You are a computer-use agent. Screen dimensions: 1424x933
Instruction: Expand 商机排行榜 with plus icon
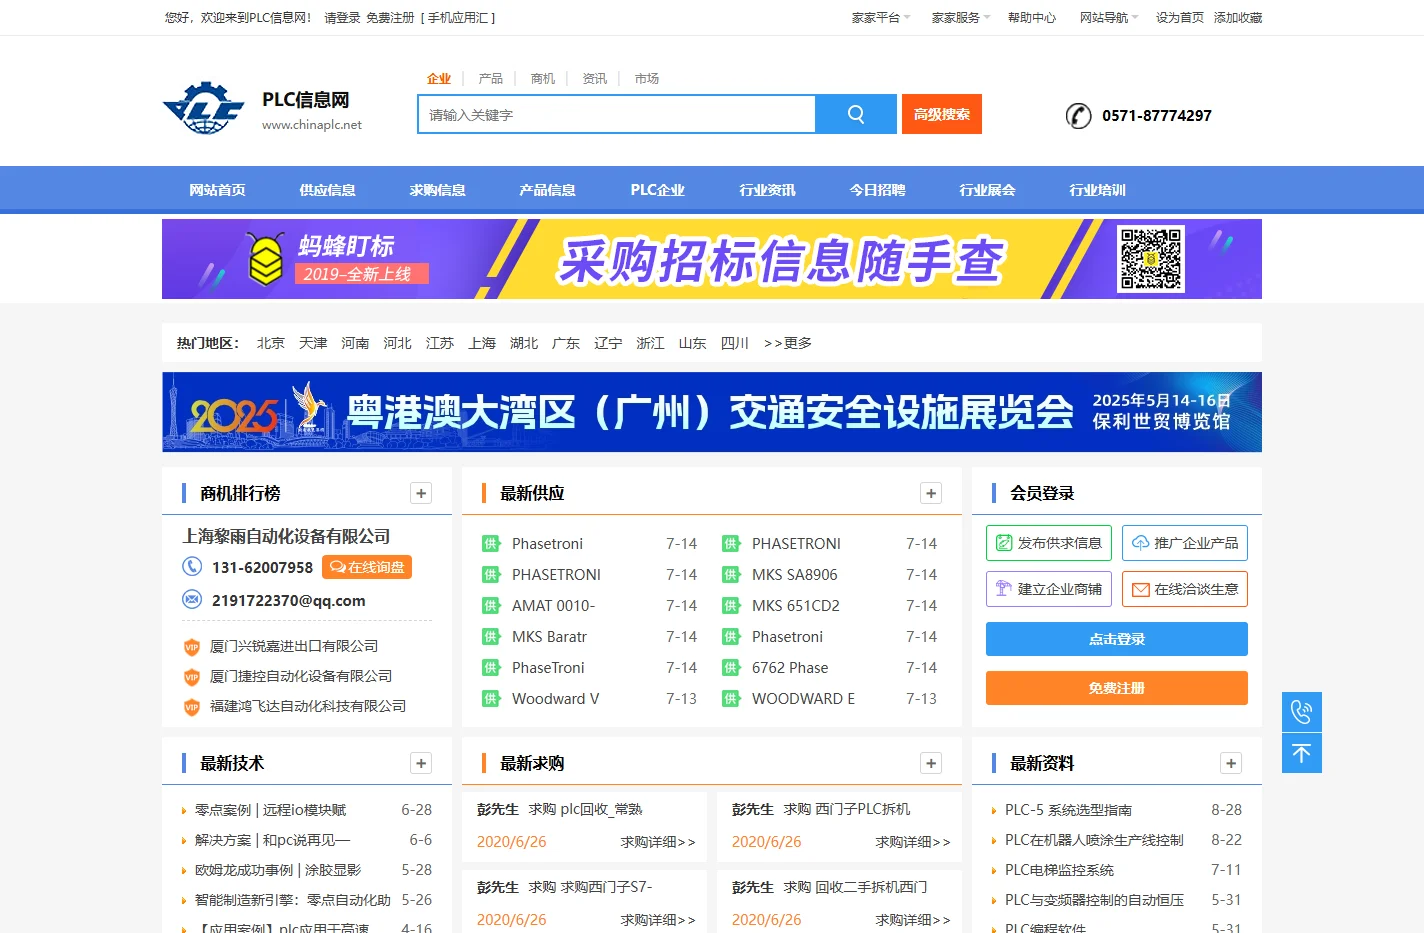pyautogui.click(x=421, y=493)
